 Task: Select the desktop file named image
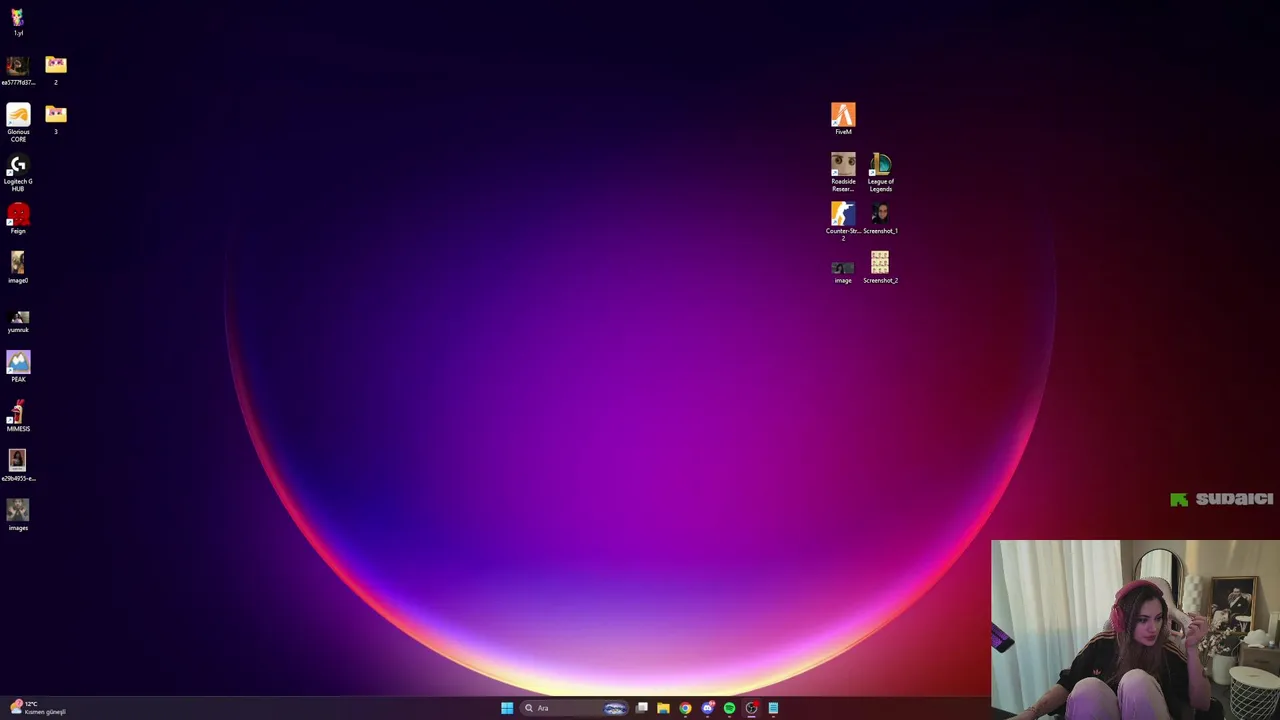pos(843,271)
